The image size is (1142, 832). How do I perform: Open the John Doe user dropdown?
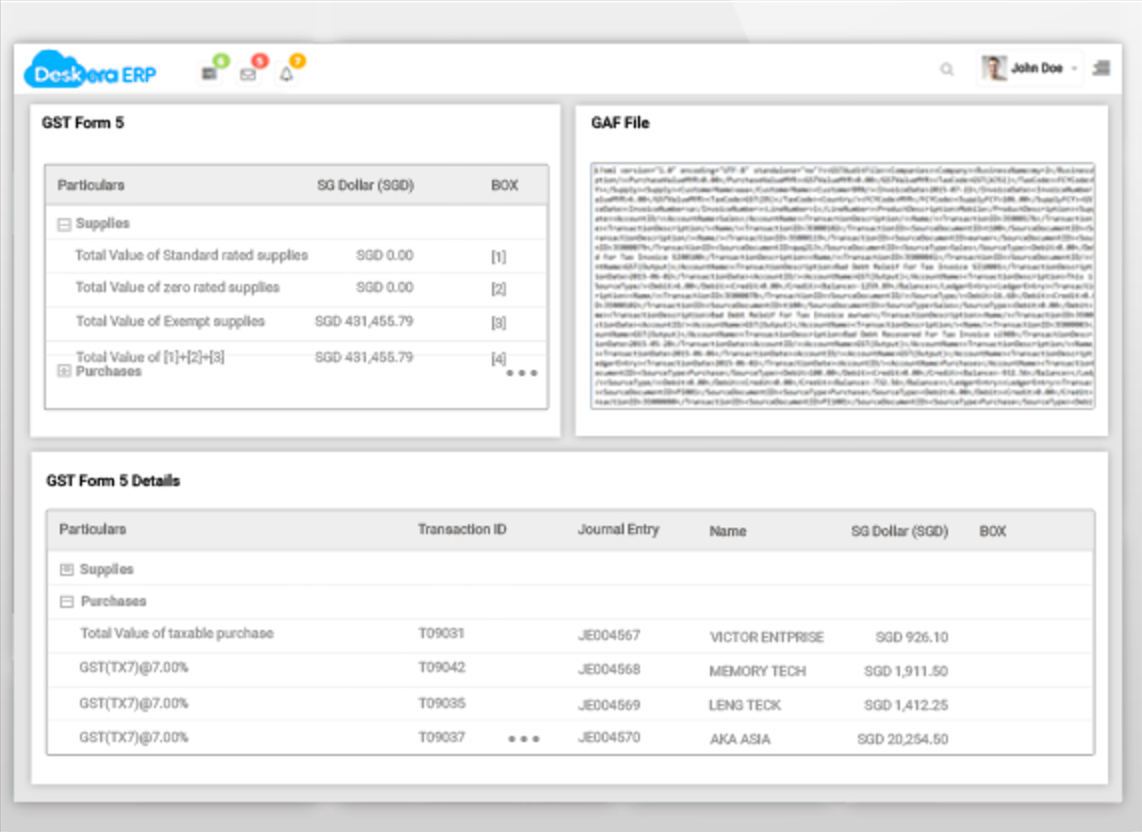click(1029, 68)
